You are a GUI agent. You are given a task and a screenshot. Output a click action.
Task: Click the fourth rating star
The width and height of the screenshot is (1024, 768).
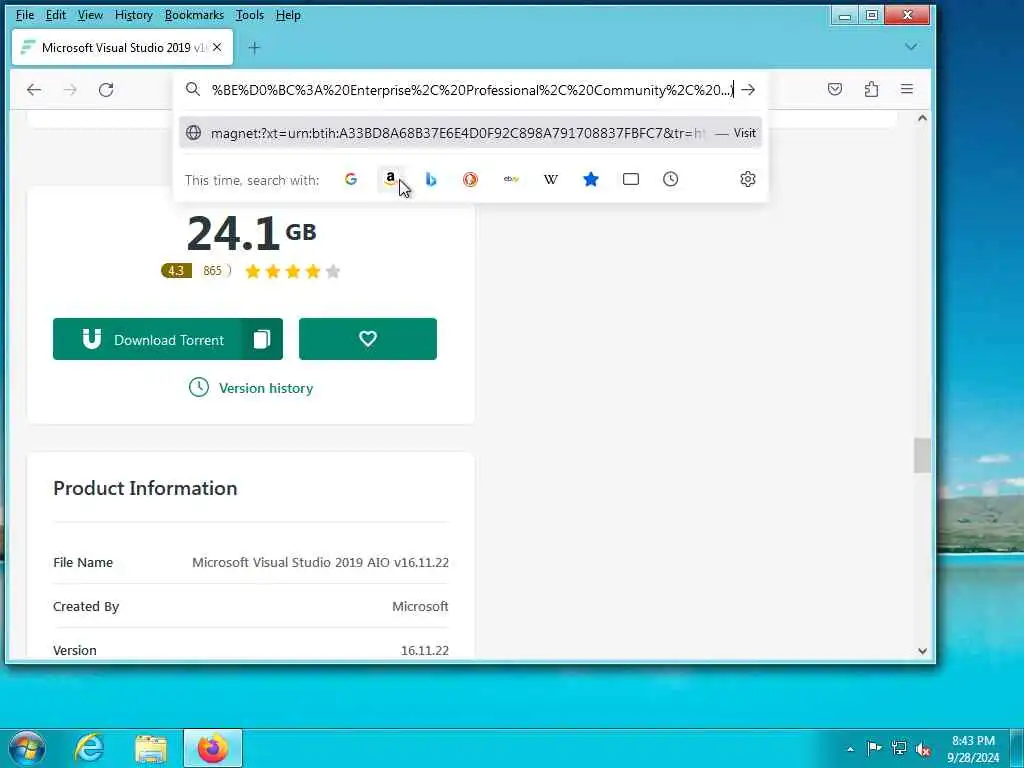(313, 271)
